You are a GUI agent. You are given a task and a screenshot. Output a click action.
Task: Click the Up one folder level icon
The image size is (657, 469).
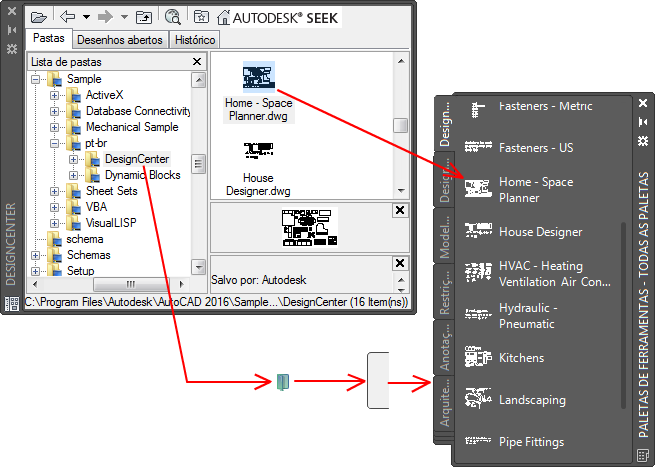(144, 17)
